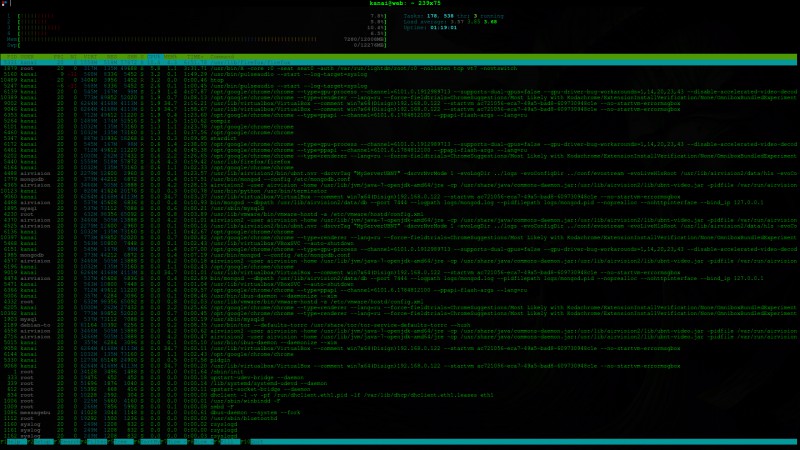Select PID 5468 VBoxSVC --auto-shutdown row
This screenshot has width=800, height=450.
click(x=398, y=243)
